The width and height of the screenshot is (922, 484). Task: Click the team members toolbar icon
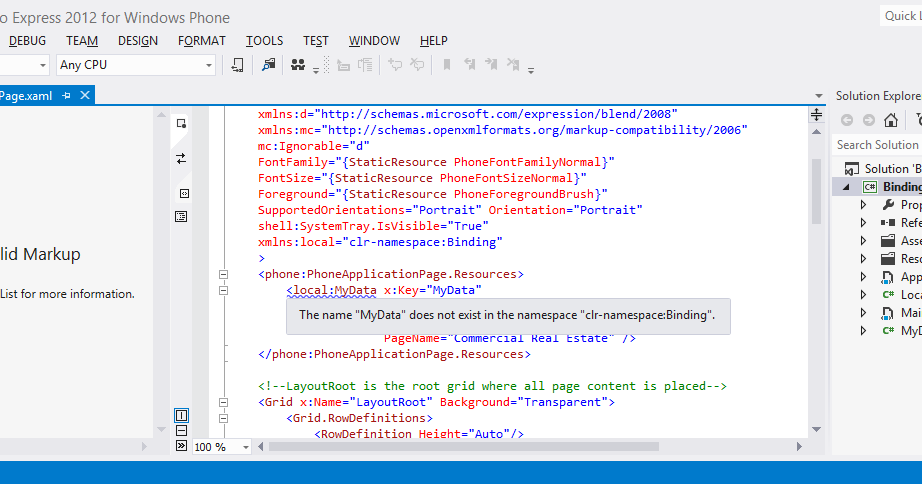pos(298,65)
